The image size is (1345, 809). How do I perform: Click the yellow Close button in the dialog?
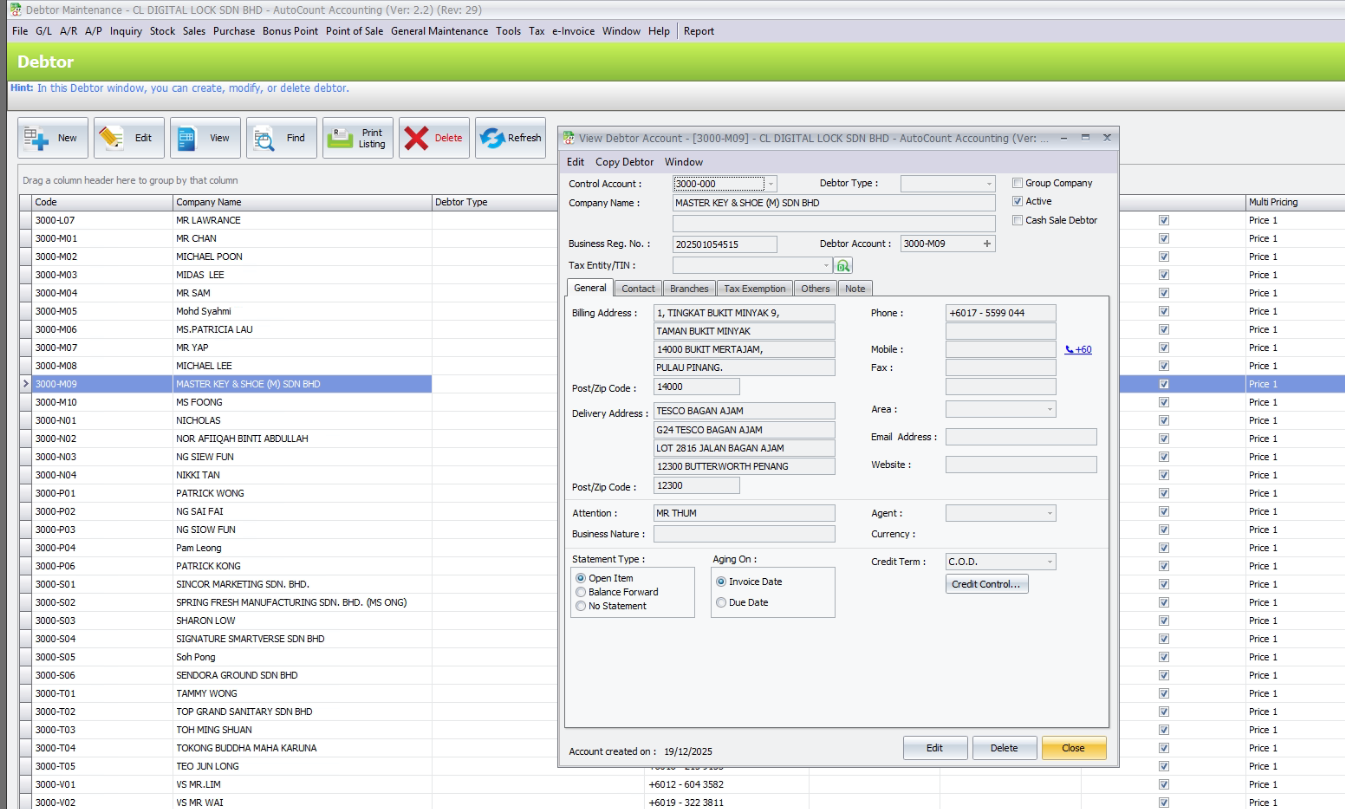(1074, 748)
